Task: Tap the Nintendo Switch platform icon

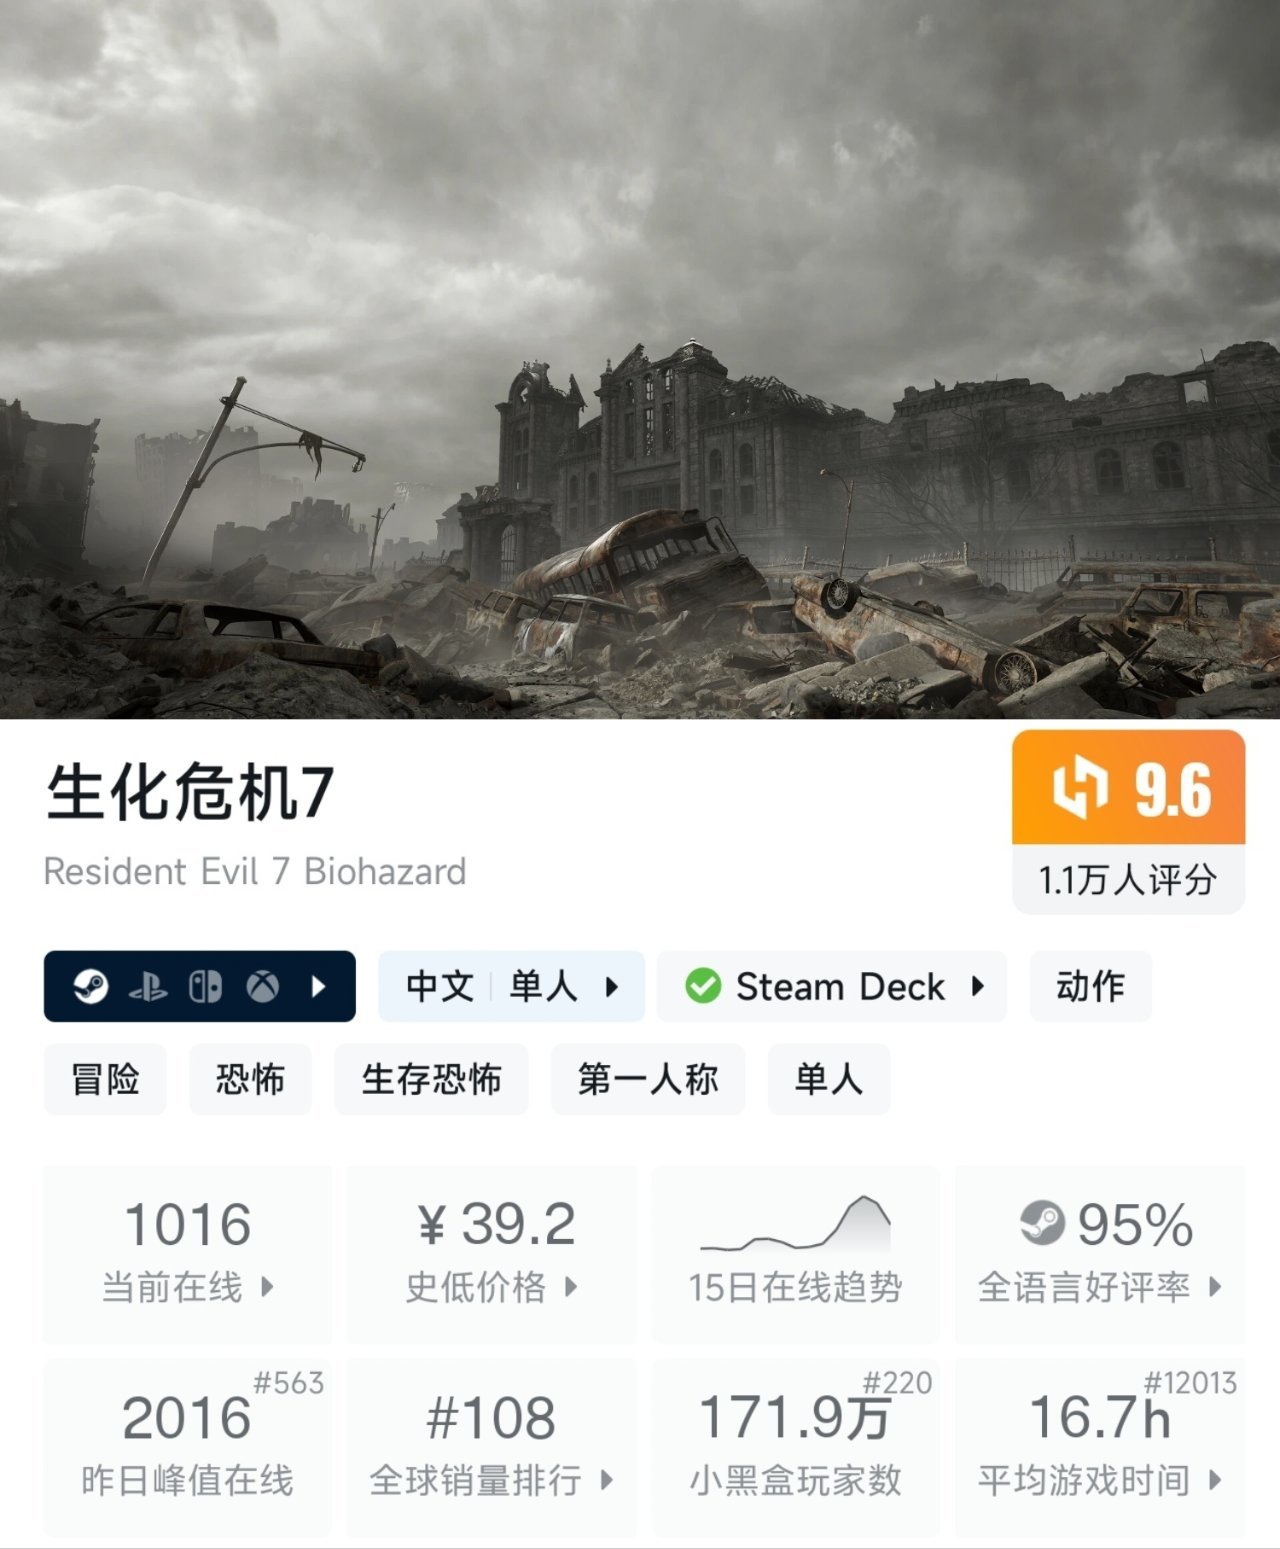Action: (x=205, y=987)
